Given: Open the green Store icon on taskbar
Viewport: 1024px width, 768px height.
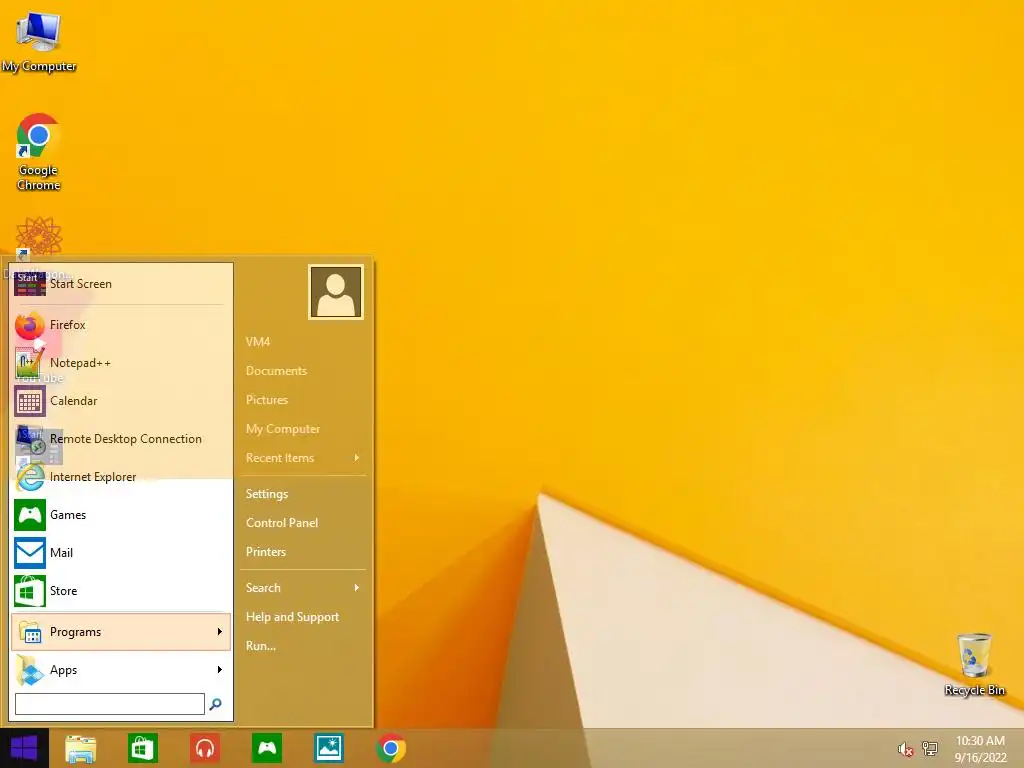Looking at the screenshot, I should click(142, 748).
